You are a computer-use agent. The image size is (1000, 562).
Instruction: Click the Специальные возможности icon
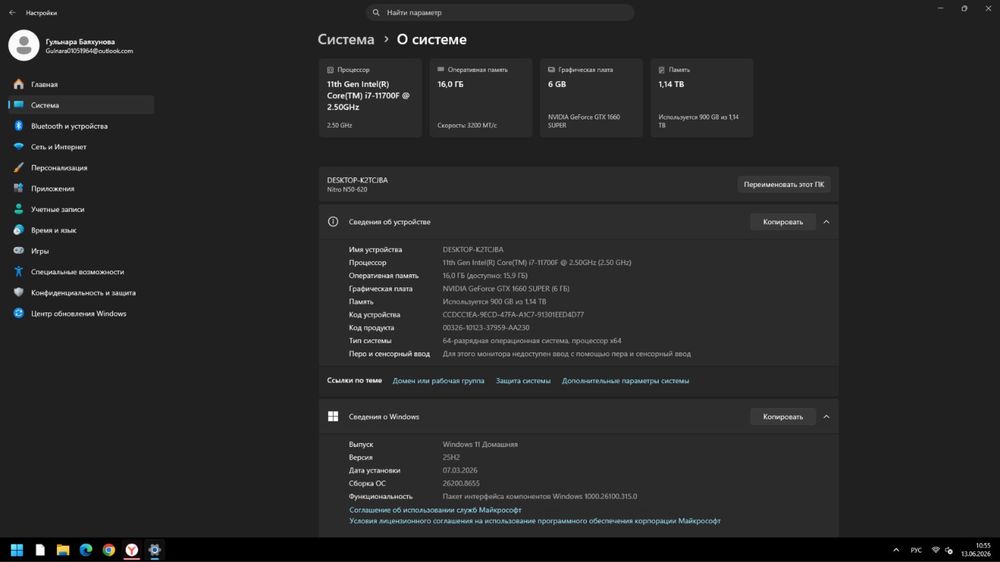coord(18,272)
